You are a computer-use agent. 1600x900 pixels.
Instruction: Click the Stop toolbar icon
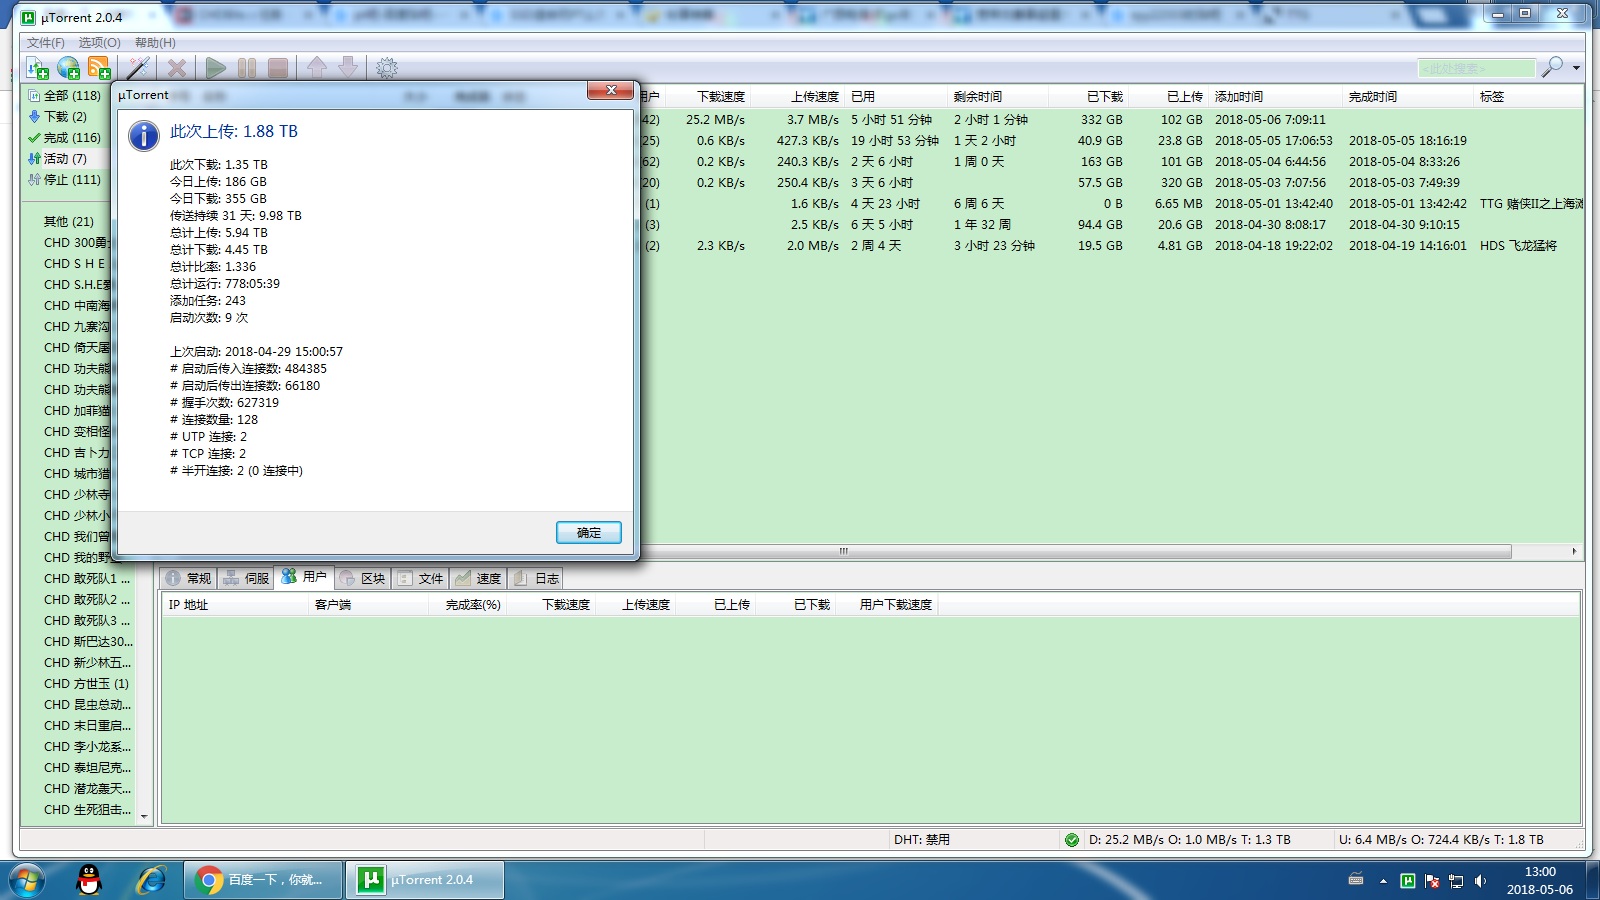click(x=278, y=68)
